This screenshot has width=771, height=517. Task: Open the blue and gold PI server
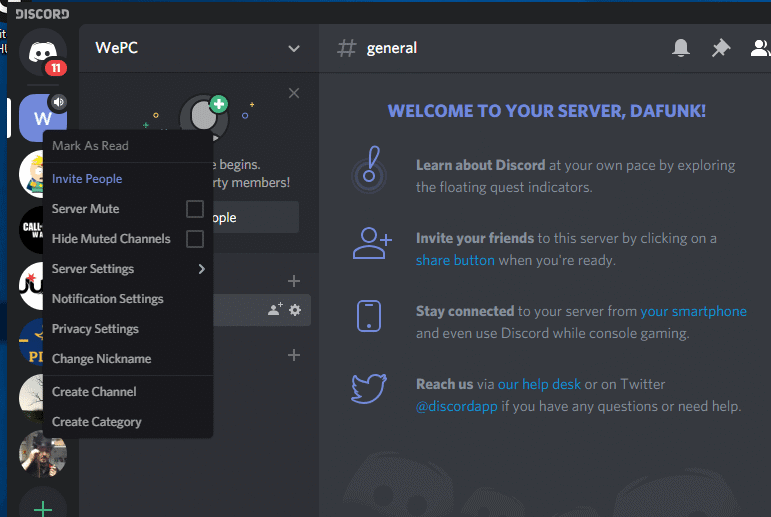coord(31,342)
